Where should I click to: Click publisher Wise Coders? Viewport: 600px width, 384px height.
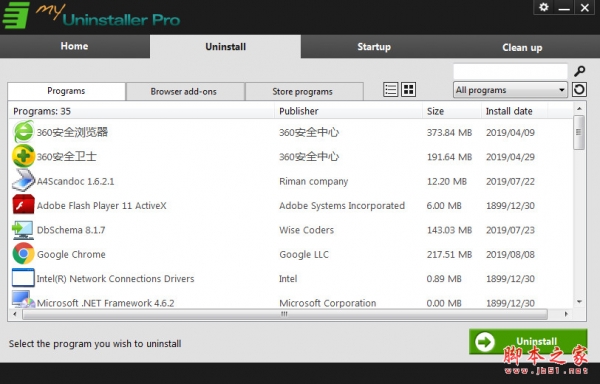(307, 230)
